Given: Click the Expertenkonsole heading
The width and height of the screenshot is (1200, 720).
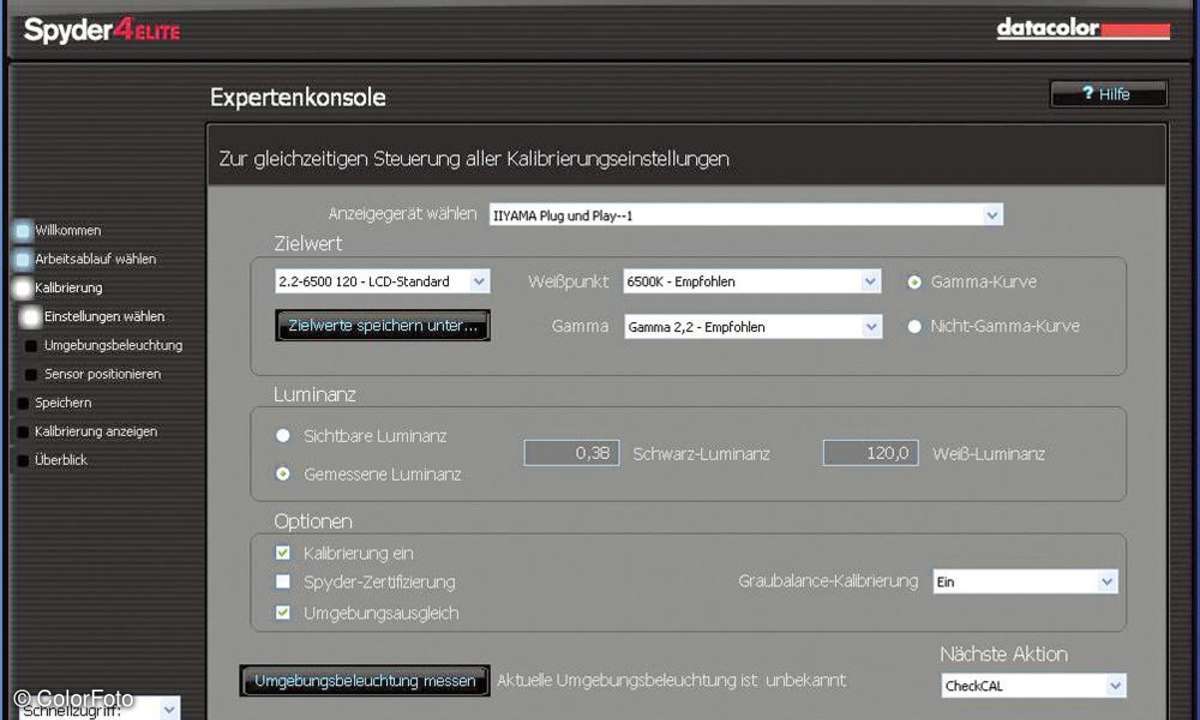Looking at the screenshot, I should (298, 97).
